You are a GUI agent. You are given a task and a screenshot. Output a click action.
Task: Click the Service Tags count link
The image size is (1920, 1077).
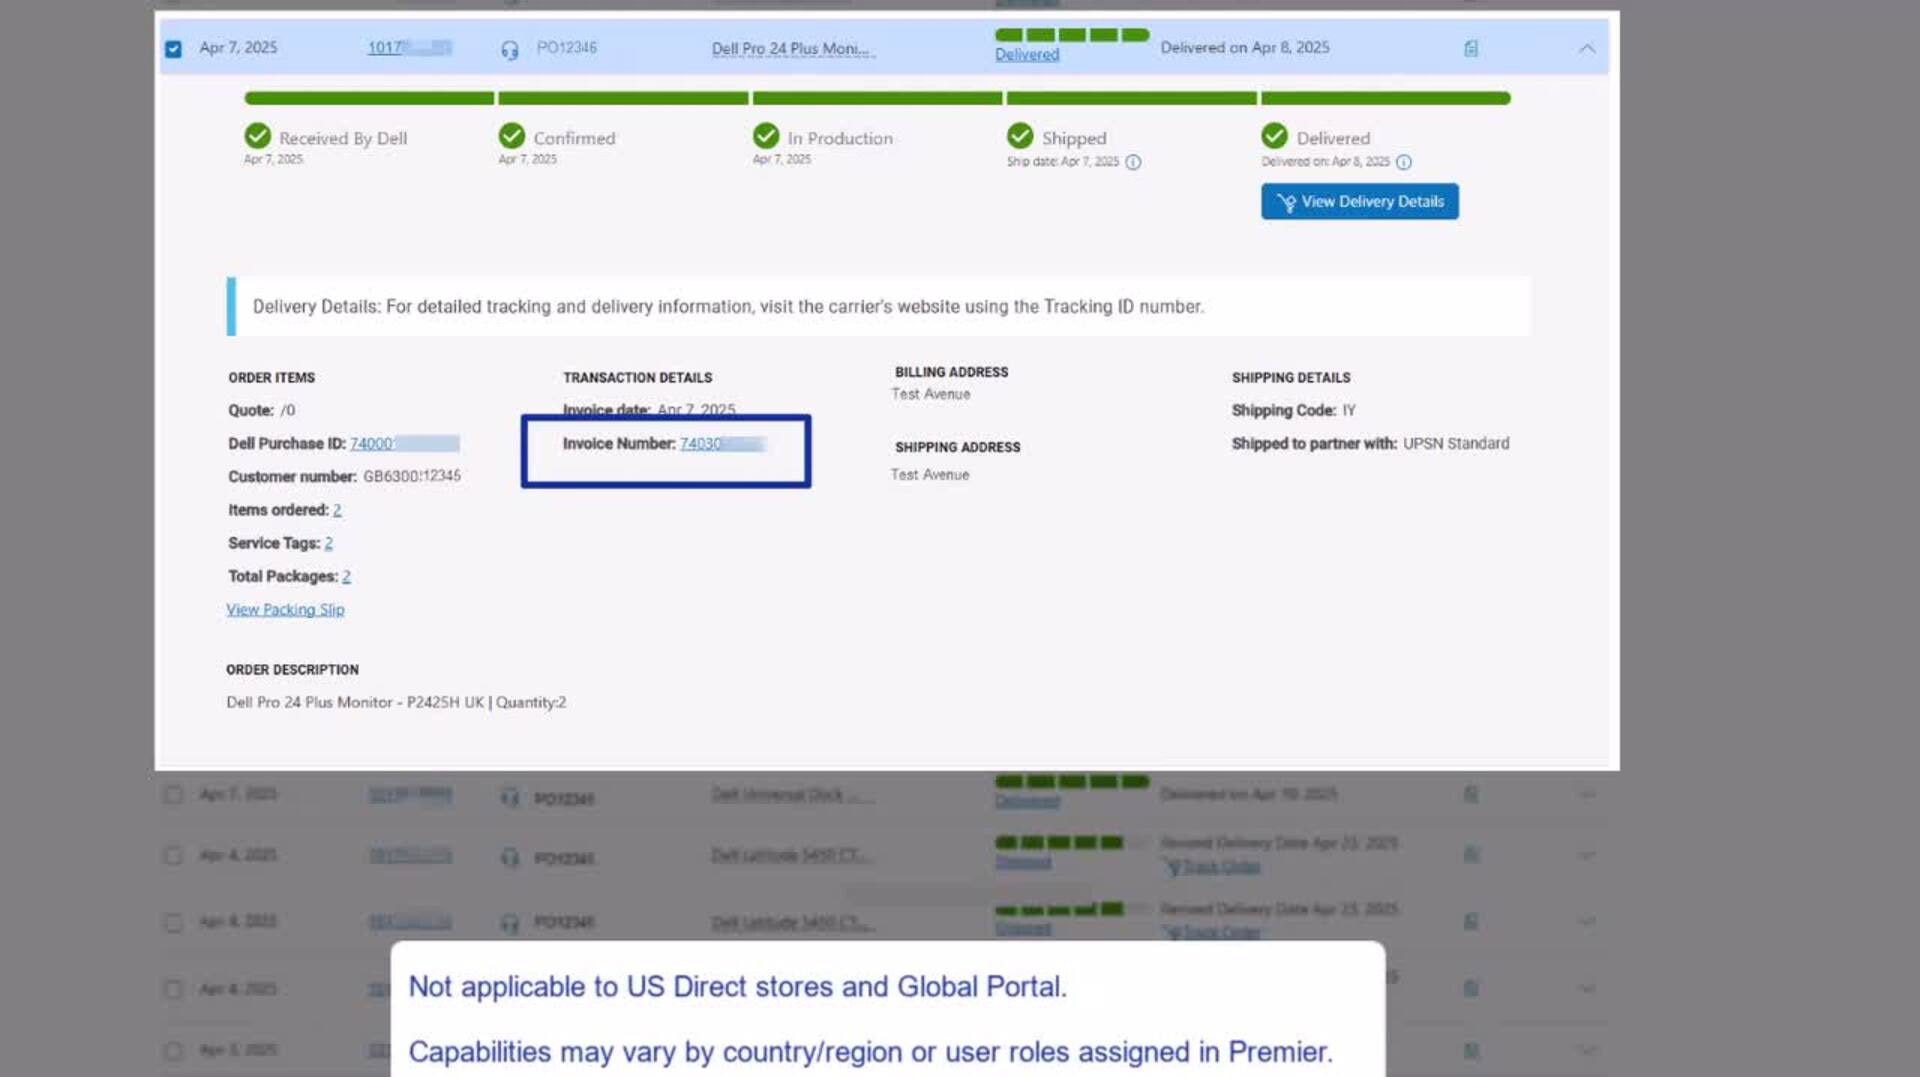[x=328, y=543]
